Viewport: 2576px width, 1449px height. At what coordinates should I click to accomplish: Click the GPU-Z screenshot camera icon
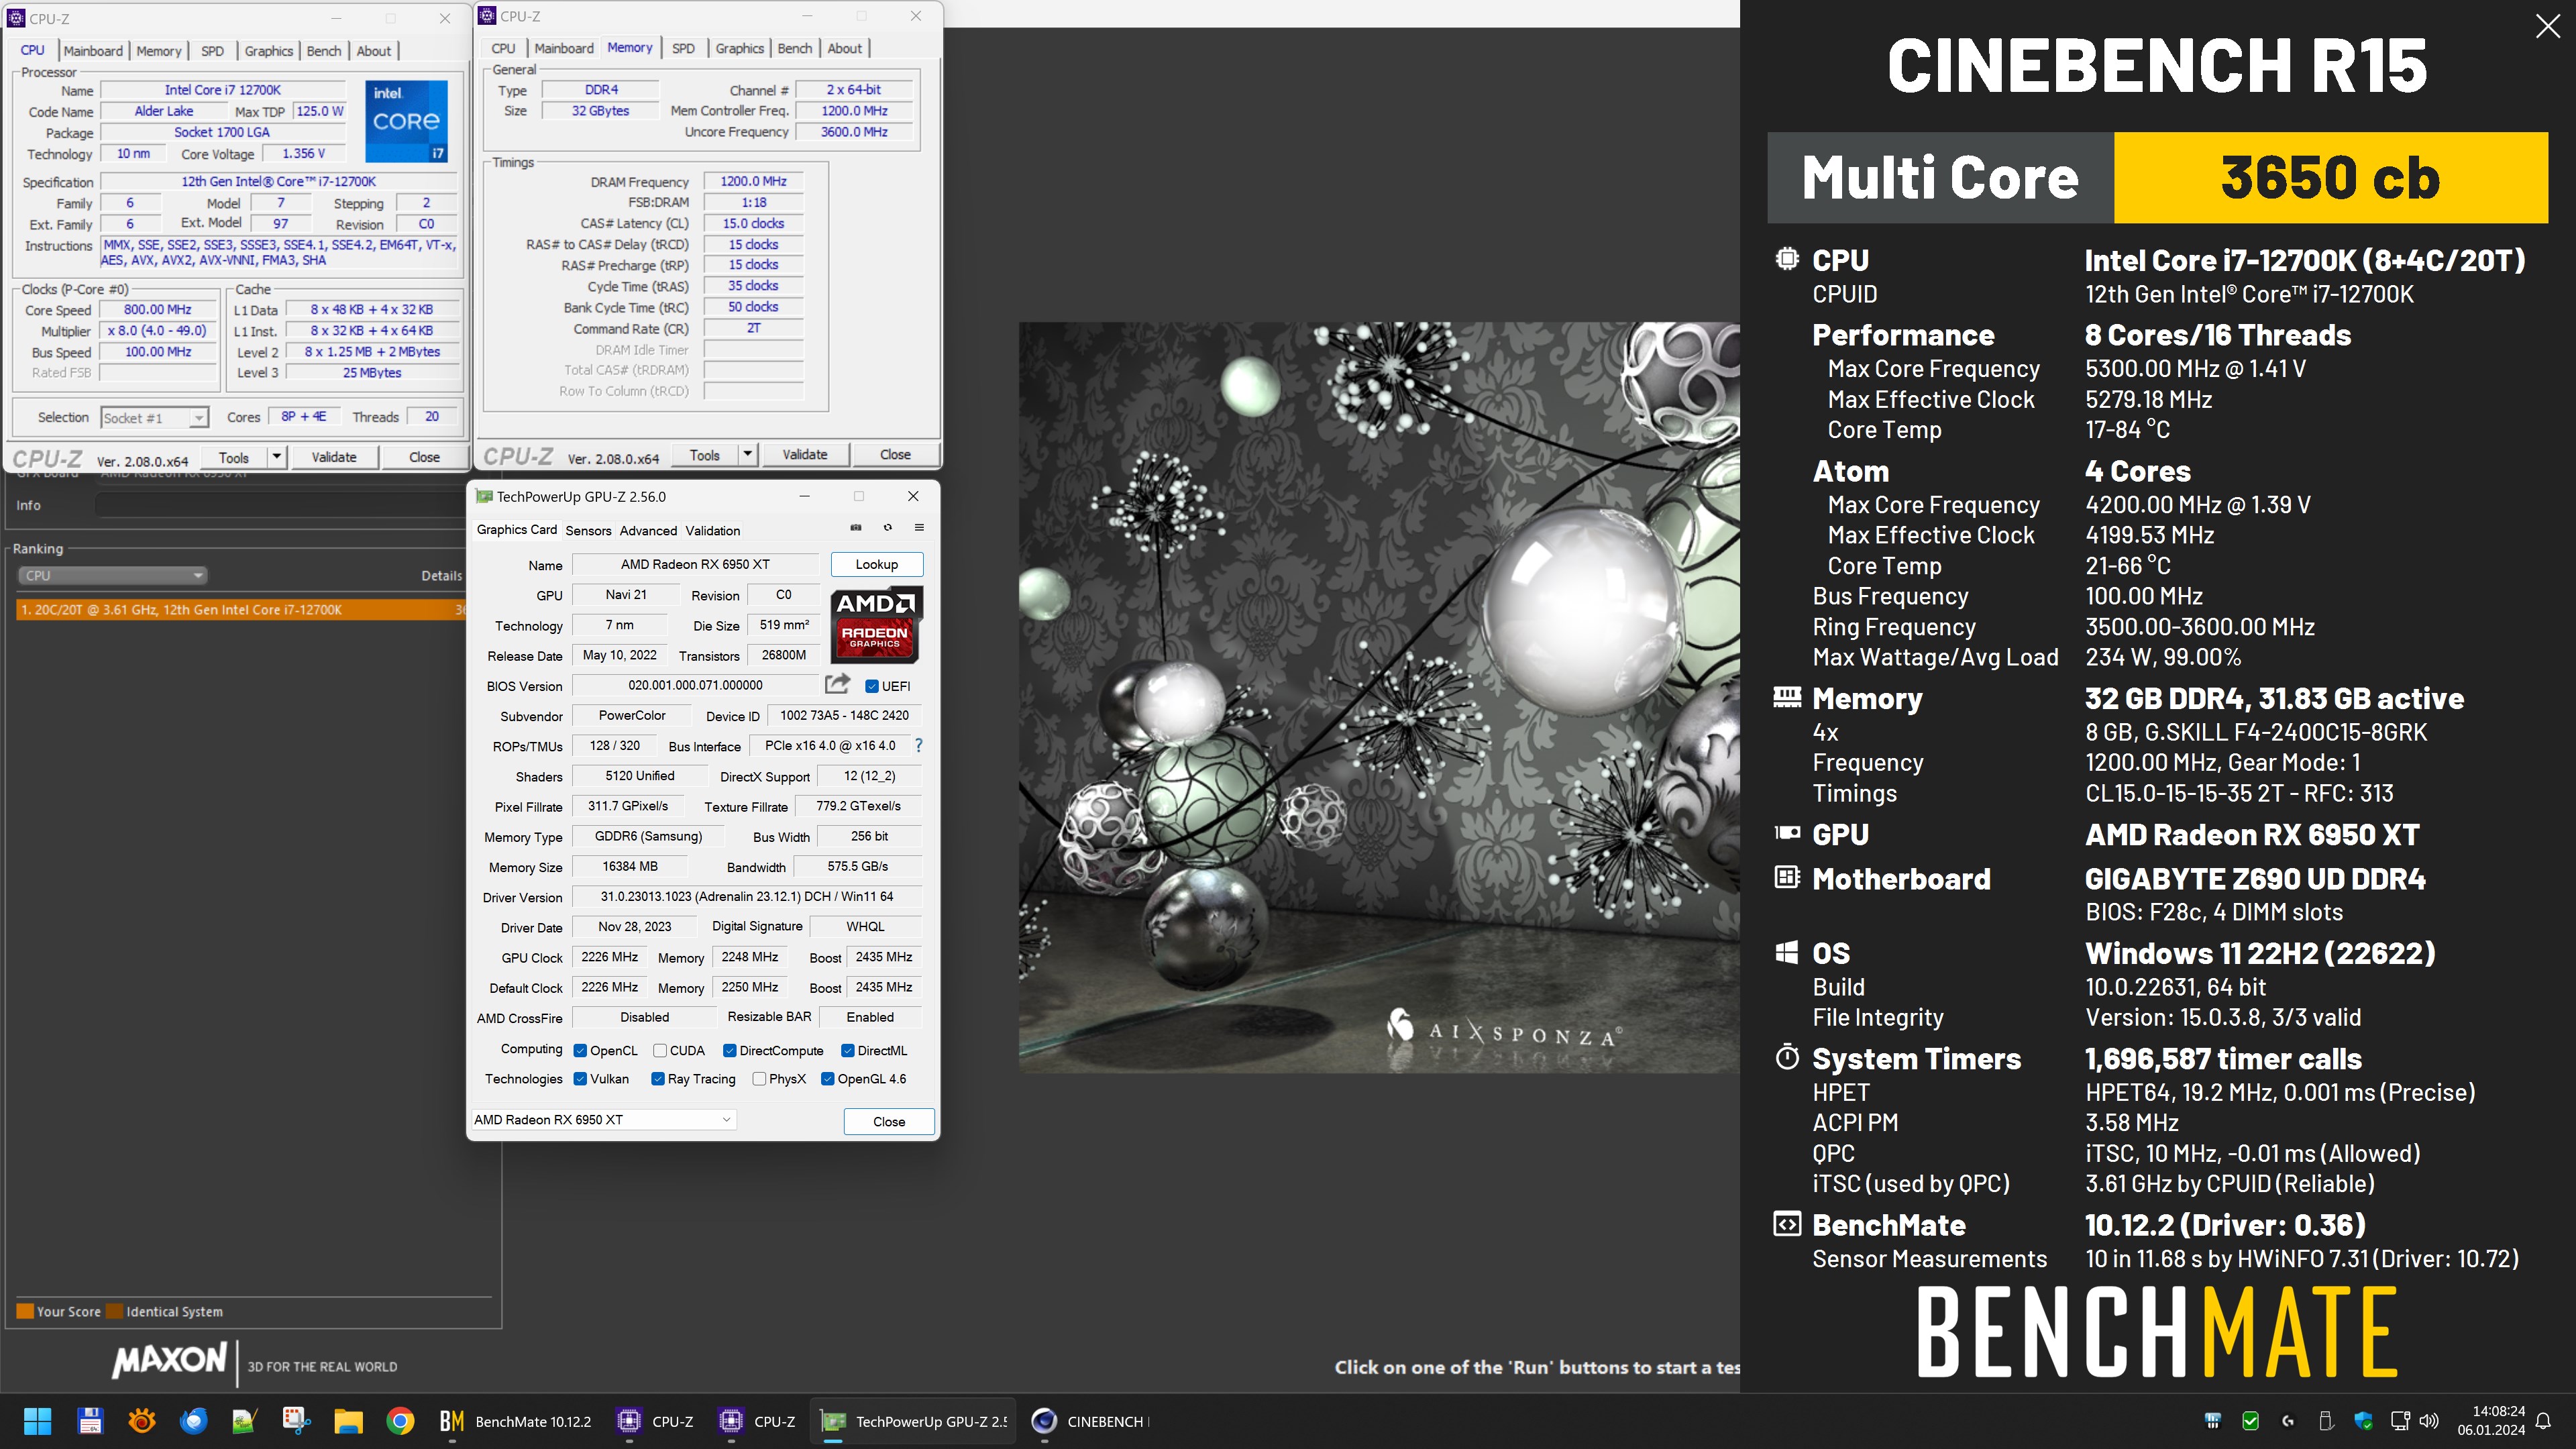coord(856,527)
